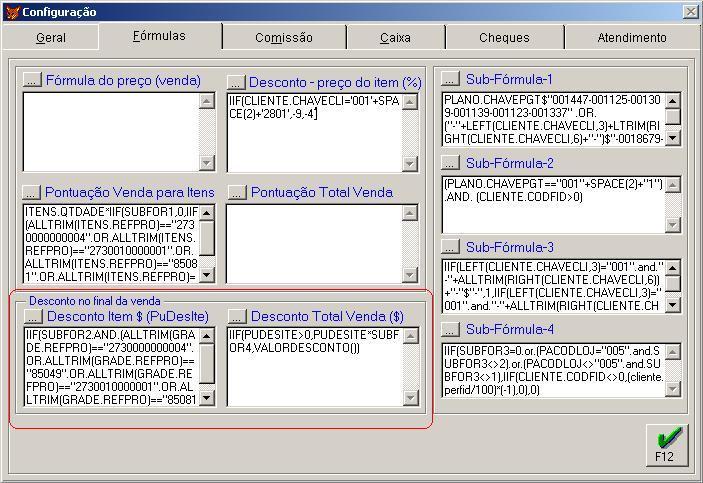This screenshot has height=483, width=703.
Task: Open the Cheques tab
Action: tap(504, 37)
